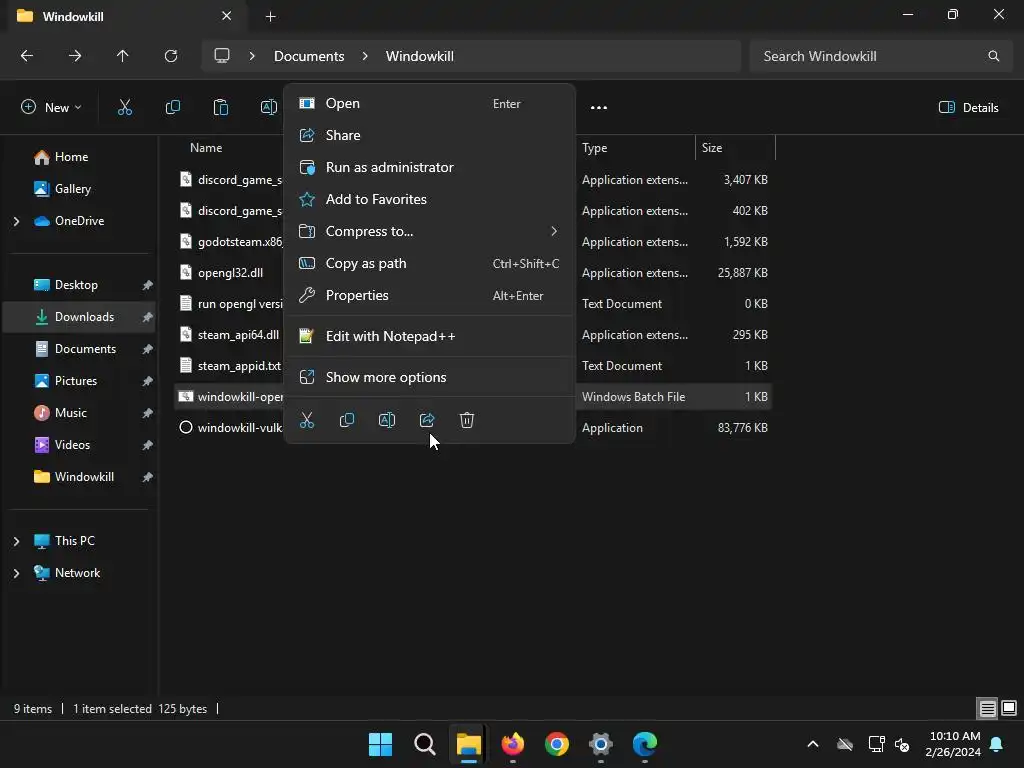Screen dimensions: 1024x768
Task: Sort by the Size column header
Action: (712, 148)
